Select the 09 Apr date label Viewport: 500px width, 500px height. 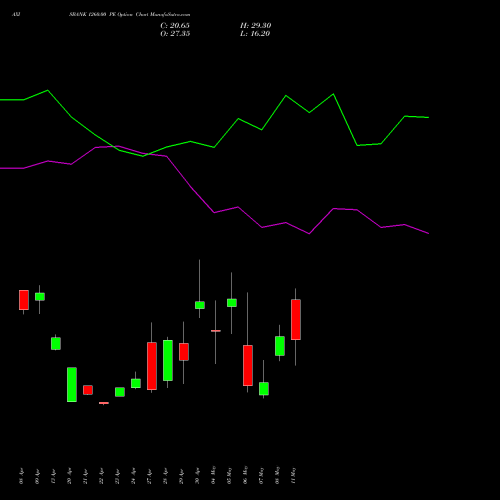(x=37, y=476)
